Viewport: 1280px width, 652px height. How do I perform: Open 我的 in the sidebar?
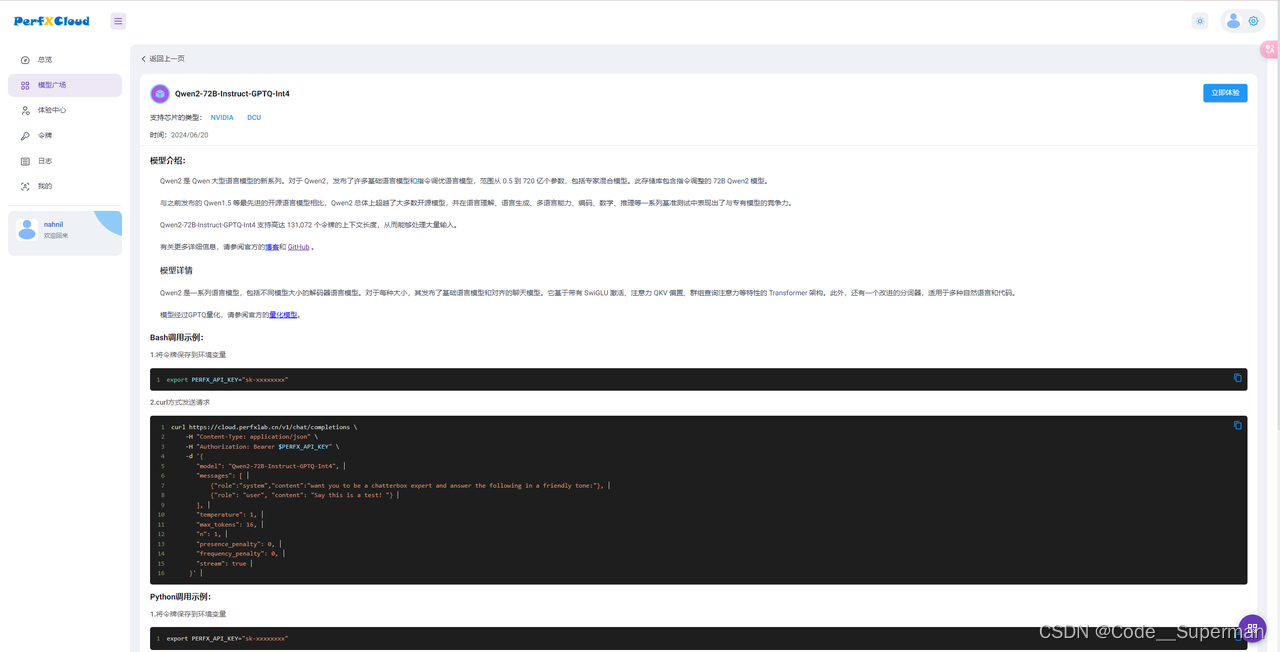(x=65, y=186)
